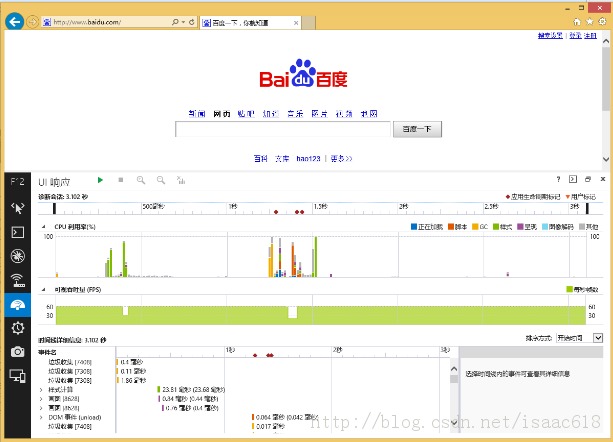Open the 贴吧 link
The height and width of the screenshot is (442, 613).
coord(246,114)
